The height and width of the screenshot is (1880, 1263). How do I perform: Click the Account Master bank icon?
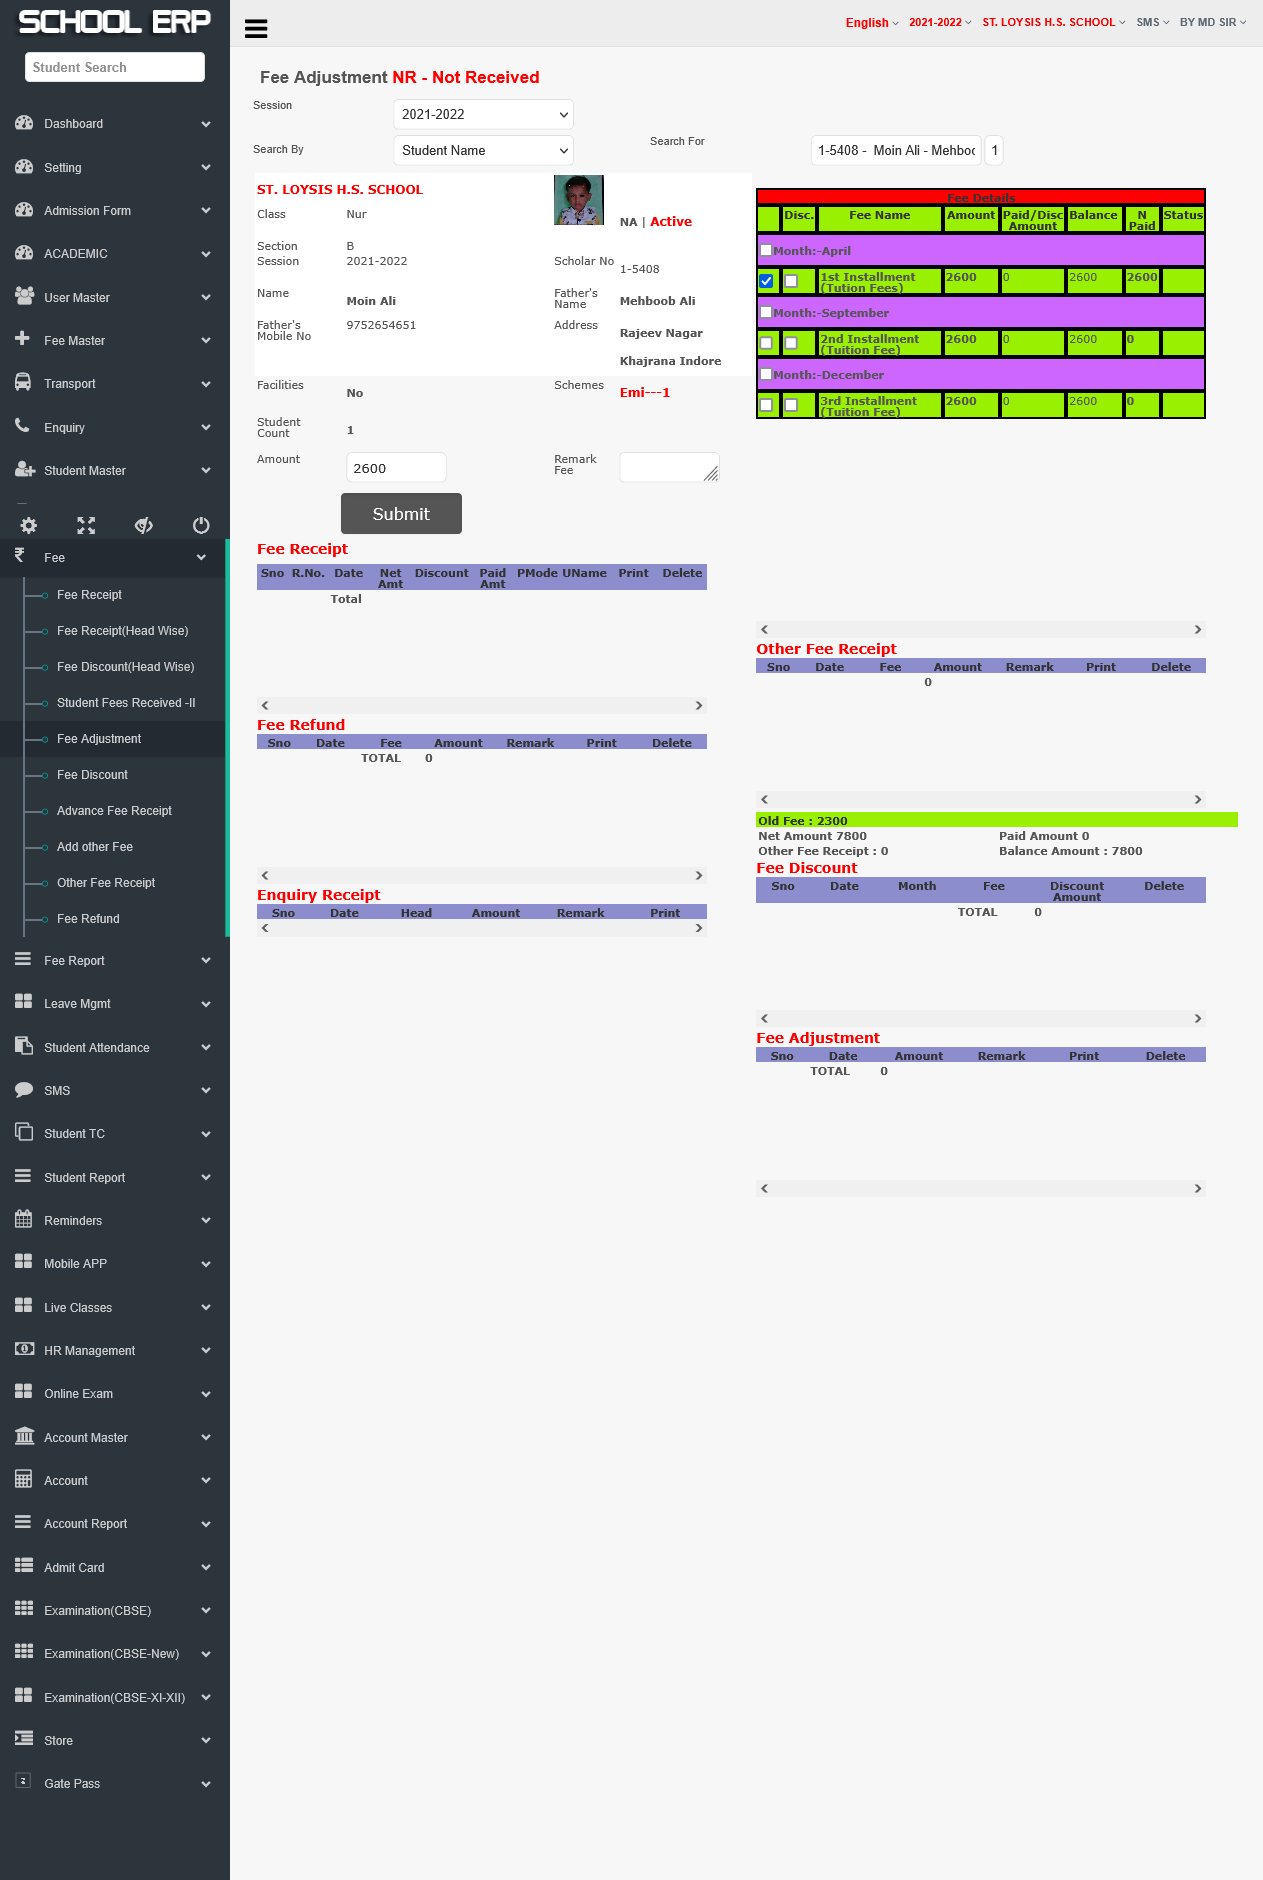(x=24, y=1436)
